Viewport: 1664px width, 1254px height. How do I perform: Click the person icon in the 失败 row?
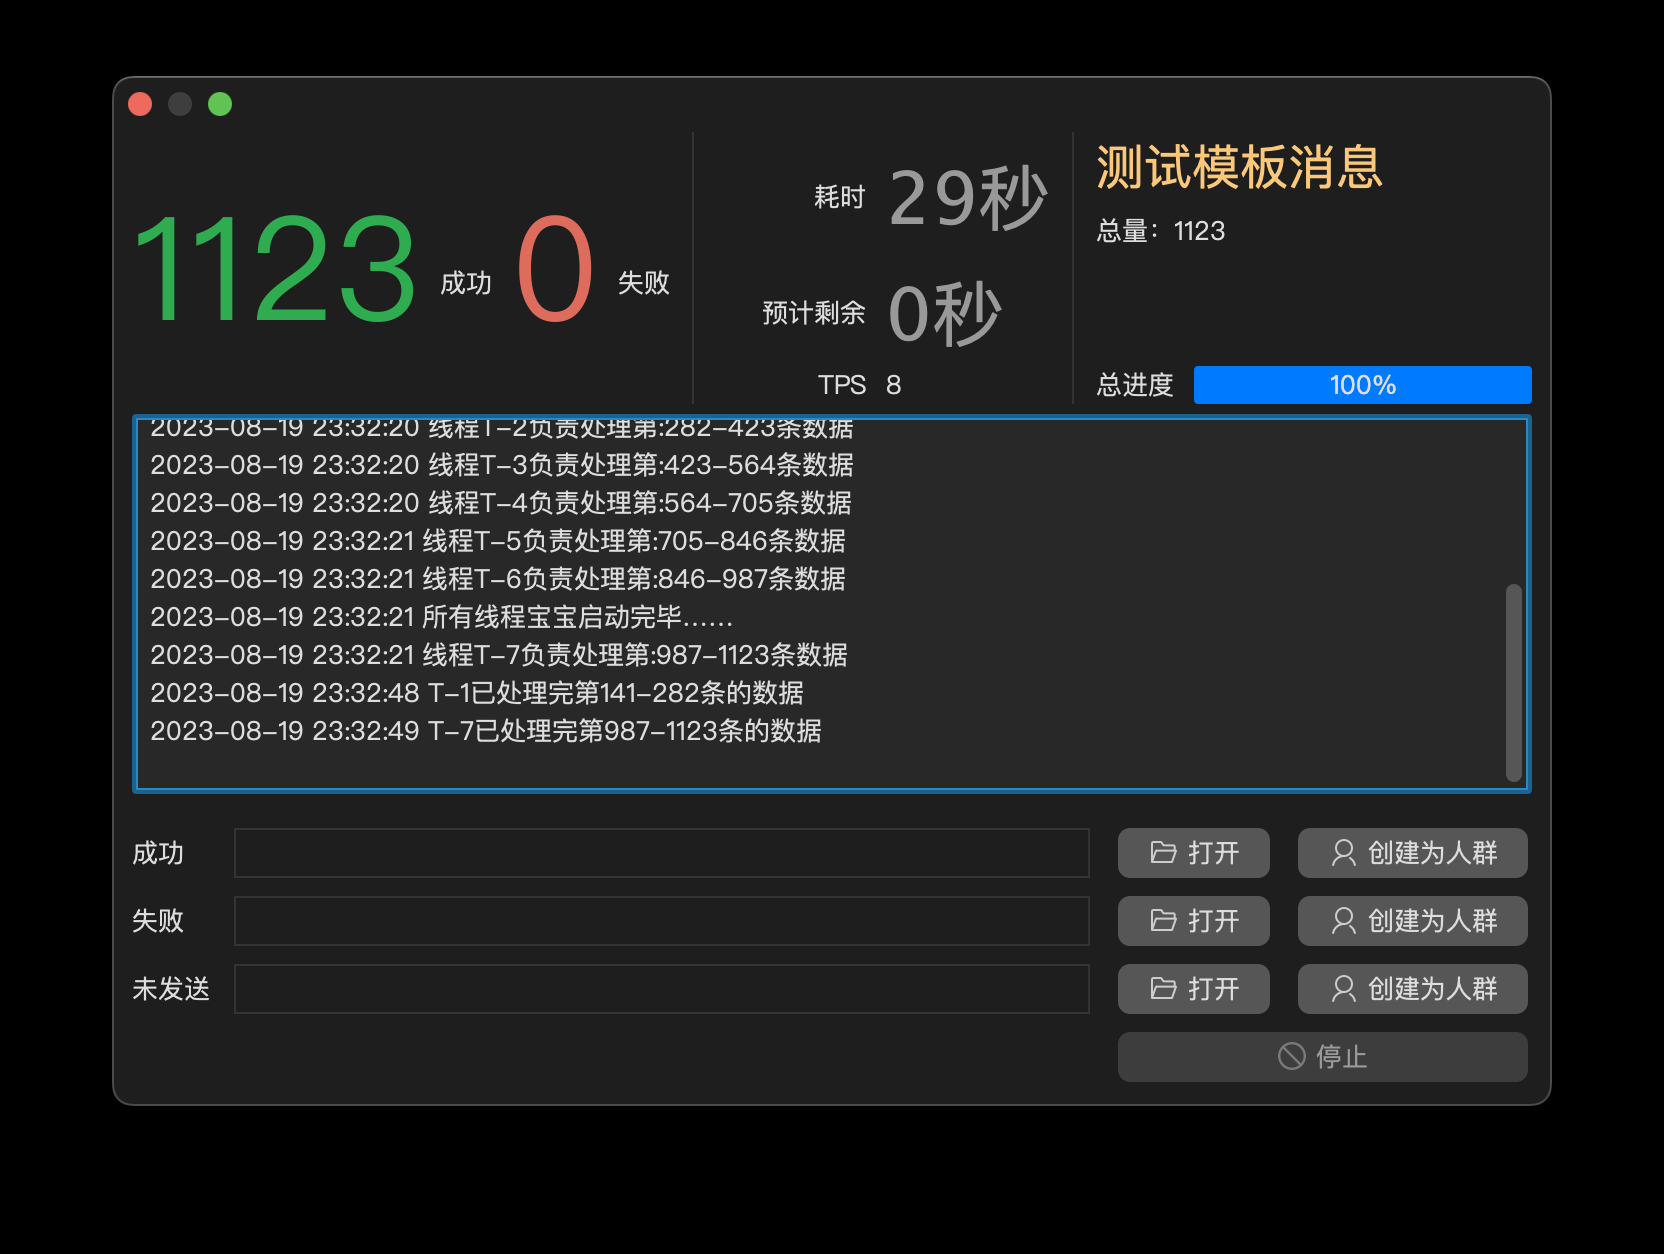tap(1343, 921)
